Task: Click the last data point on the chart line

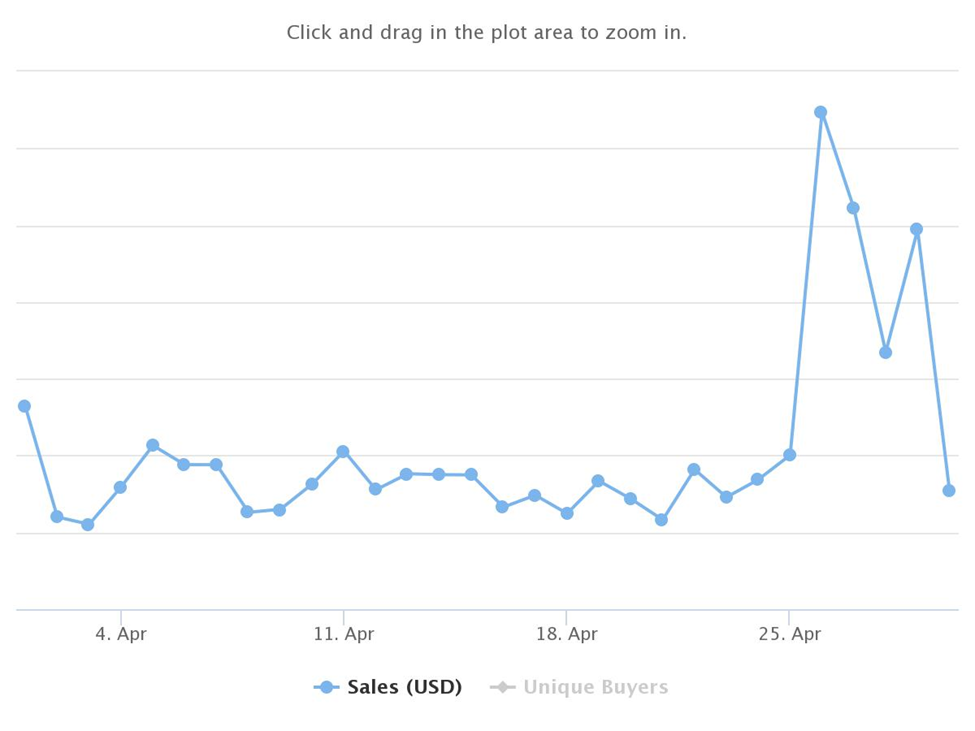Action: (x=949, y=491)
